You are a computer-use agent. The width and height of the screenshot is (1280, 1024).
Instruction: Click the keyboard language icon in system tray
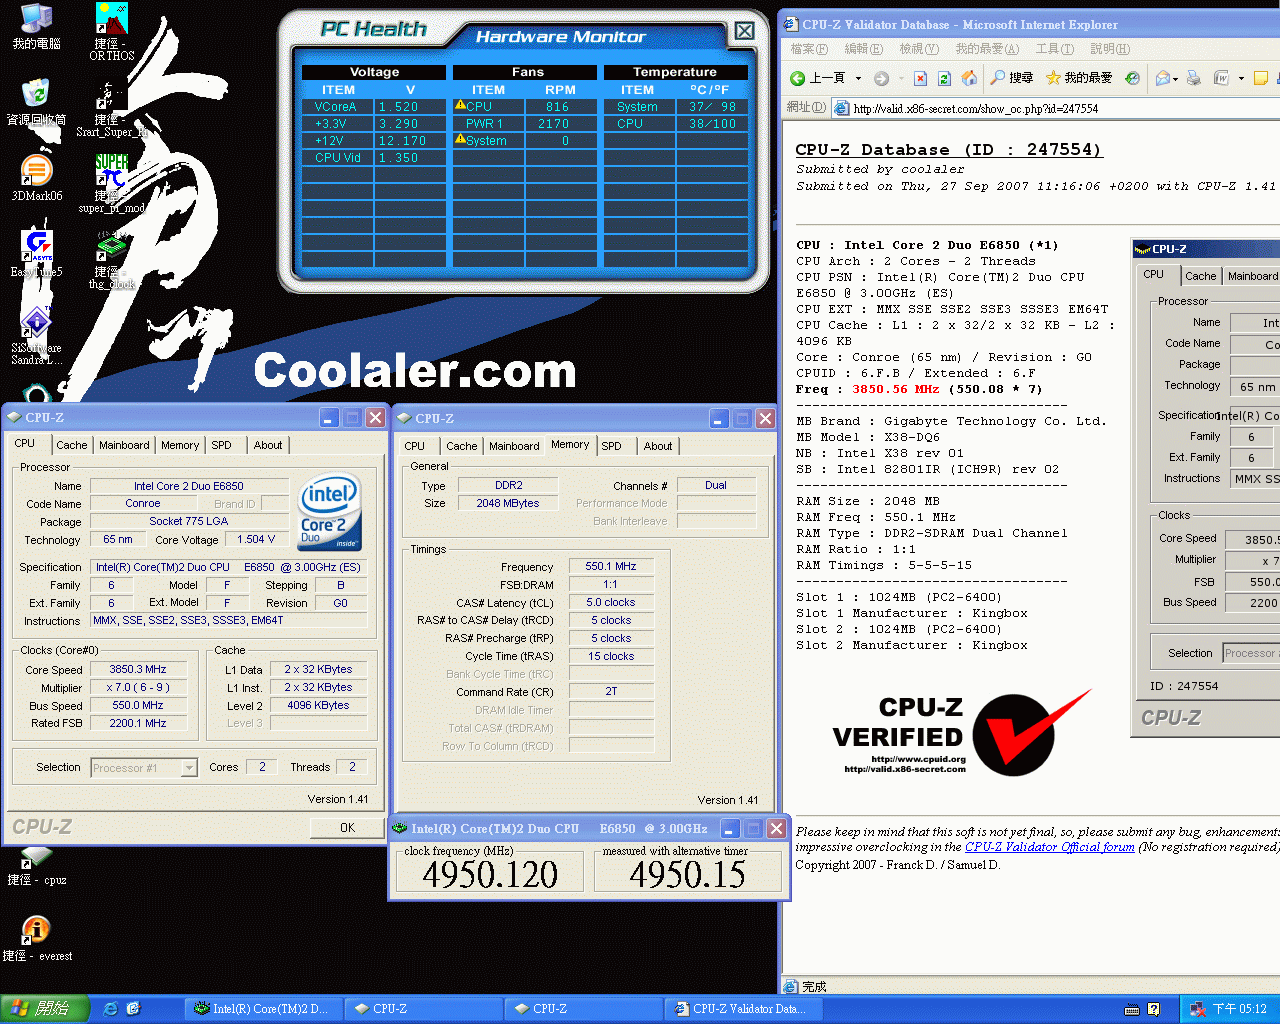point(1132,1010)
